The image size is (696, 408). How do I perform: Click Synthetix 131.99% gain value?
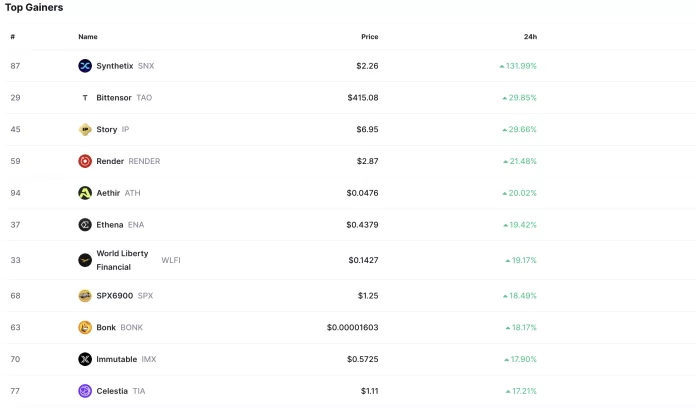coord(520,66)
